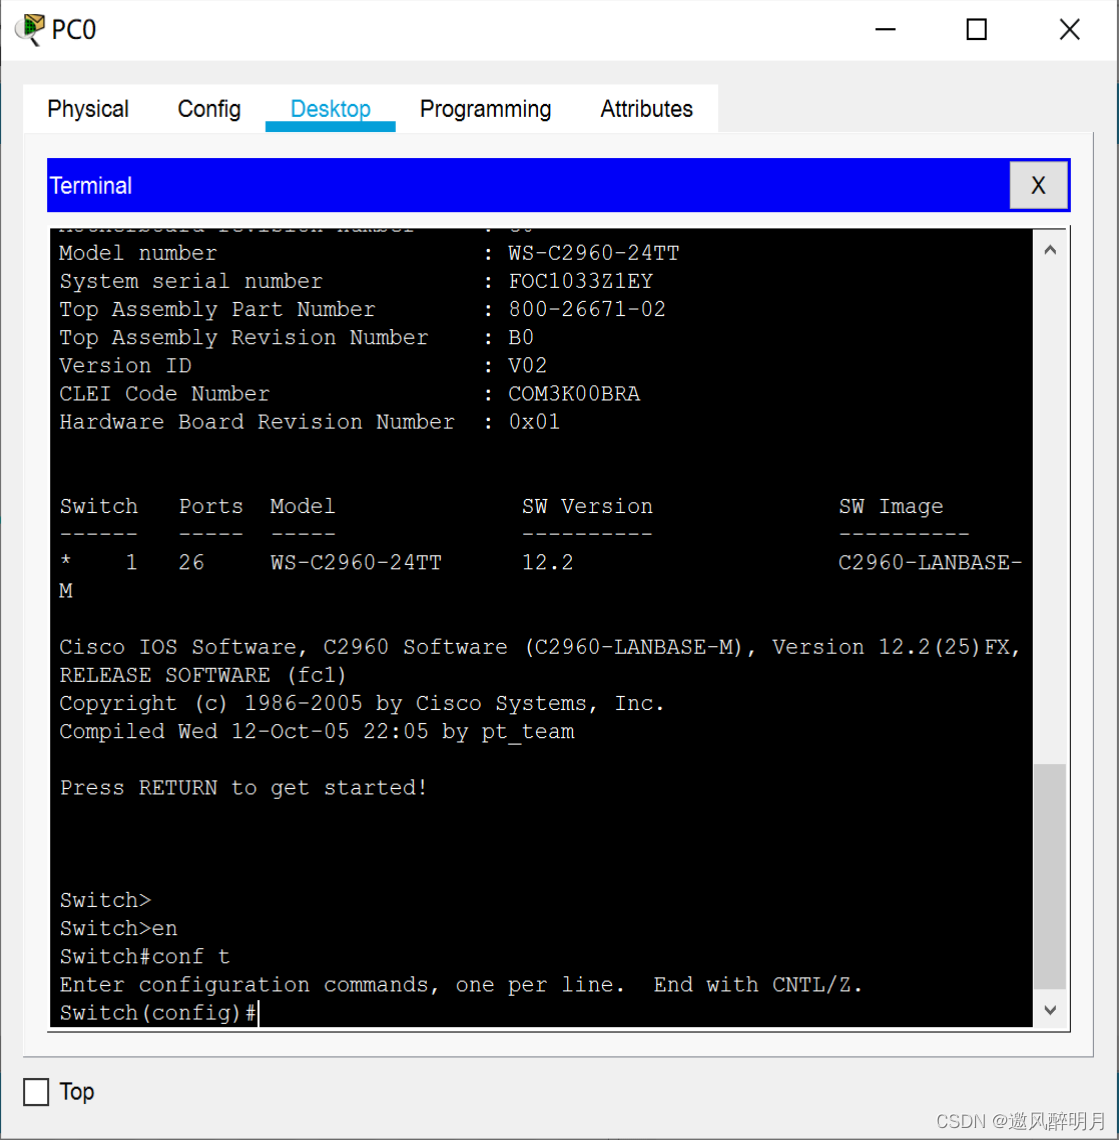Click the Switch(config)# prompt line
Image resolution: width=1119 pixels, height=1140 pixels.
pos(159,1013)
